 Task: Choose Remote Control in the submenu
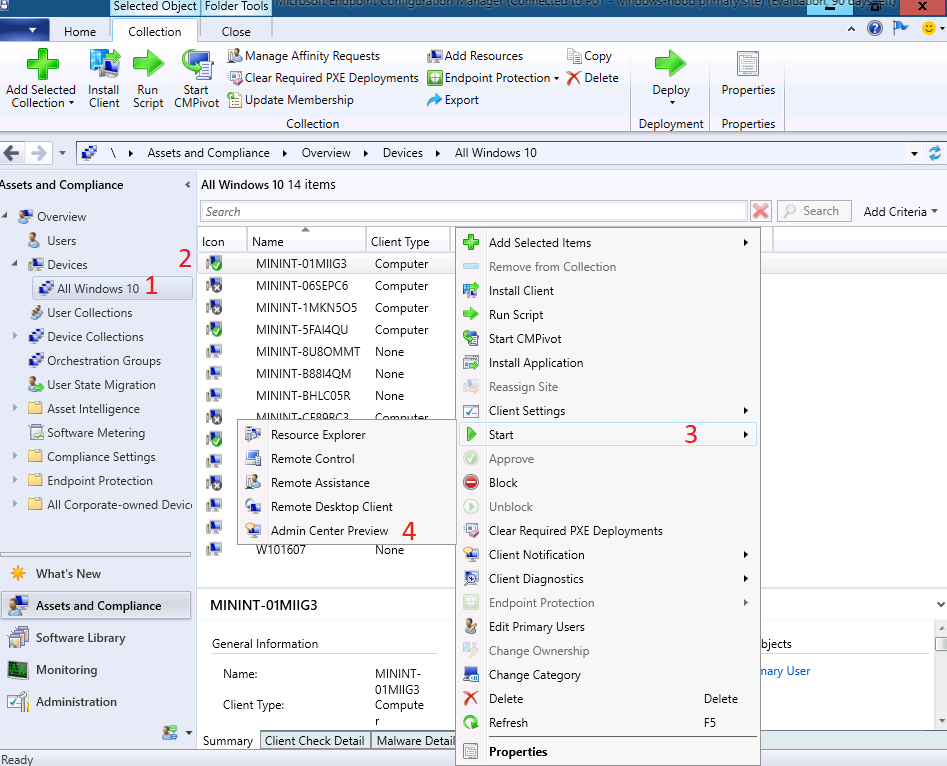pyautogui.click(x=347, y=459)
